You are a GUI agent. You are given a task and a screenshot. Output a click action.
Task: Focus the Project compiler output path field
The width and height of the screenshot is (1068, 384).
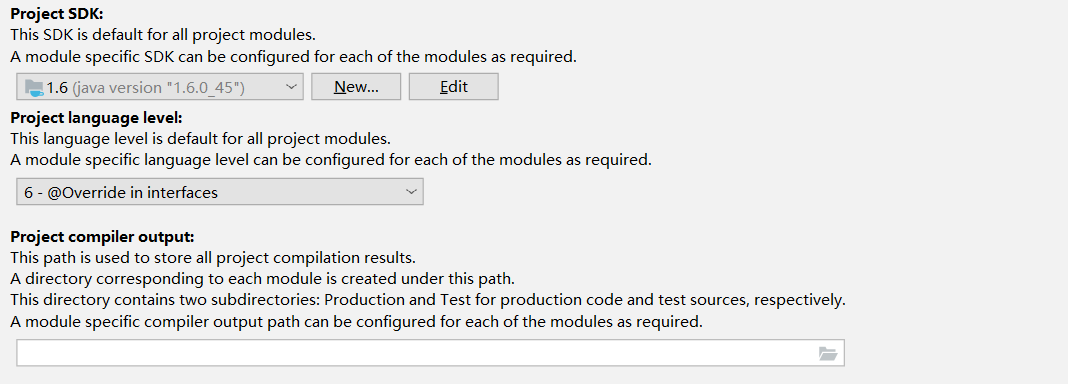point(430,353)
